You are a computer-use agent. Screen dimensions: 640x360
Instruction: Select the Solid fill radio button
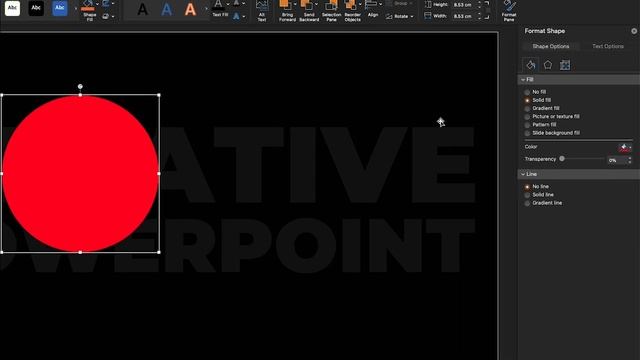[527, 100]
